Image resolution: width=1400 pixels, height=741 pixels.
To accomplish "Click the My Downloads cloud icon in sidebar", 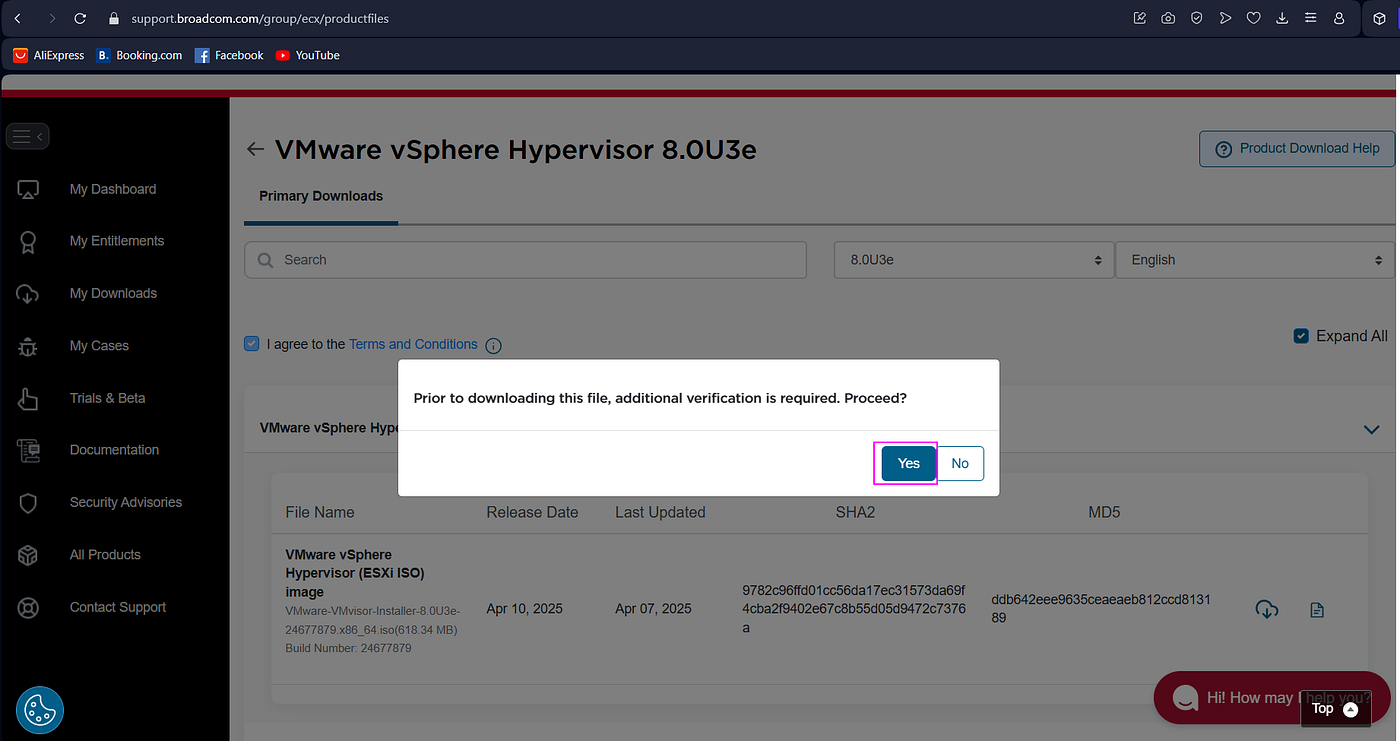I will click(x=28, y=294).
